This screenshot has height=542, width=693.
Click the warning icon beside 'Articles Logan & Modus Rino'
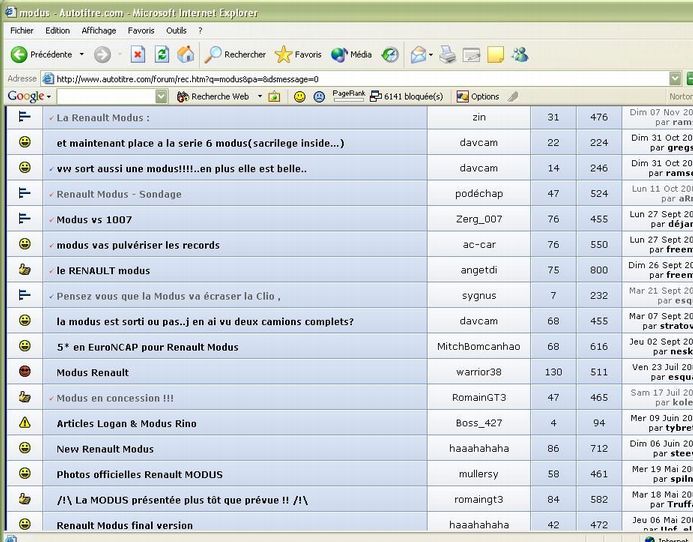click(x=25, y=422)
